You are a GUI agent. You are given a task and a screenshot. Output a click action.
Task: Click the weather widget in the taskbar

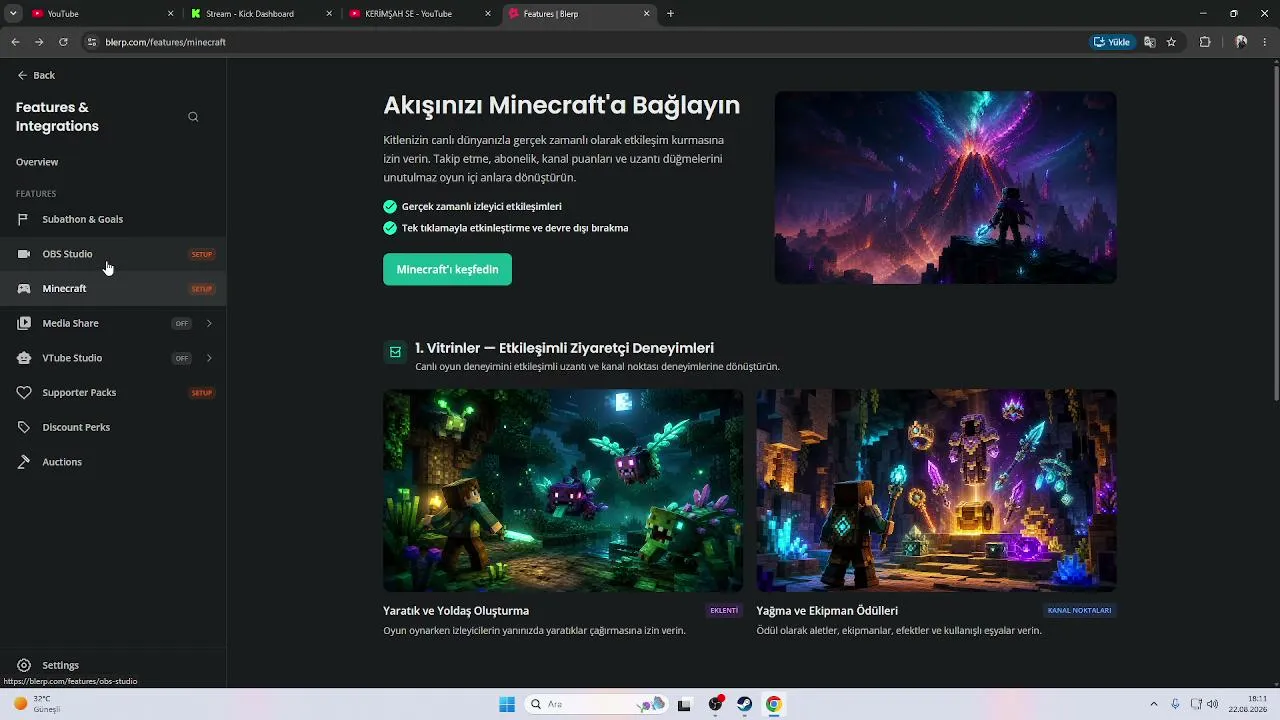click(x=38, y=704)
